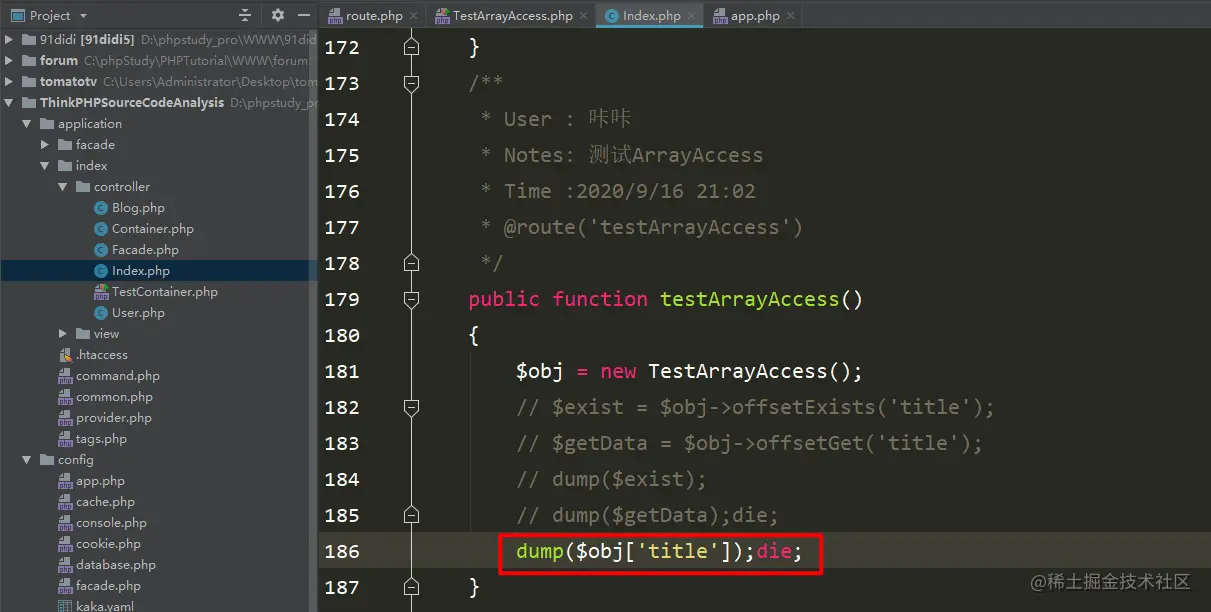Open Facade.php file
The width and height of the screenshot is (1211, 612).
click(x=145, y=250)
